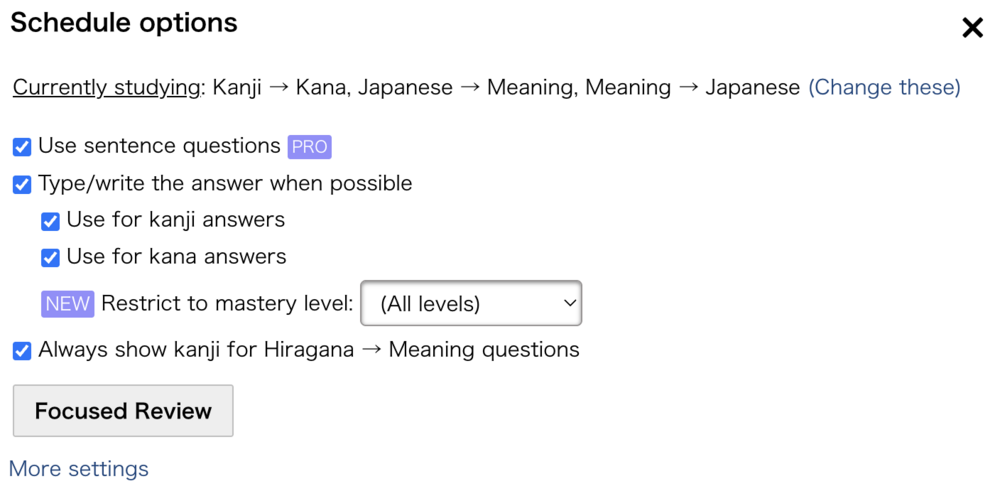Viewport: 1000px width, 496px height.
Task: Click the Schedule options heading
Action: pos(124,23)
